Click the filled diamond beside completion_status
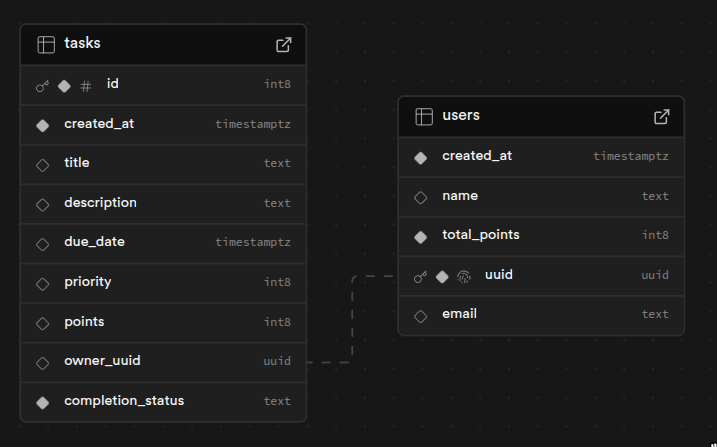 [43, 402]
